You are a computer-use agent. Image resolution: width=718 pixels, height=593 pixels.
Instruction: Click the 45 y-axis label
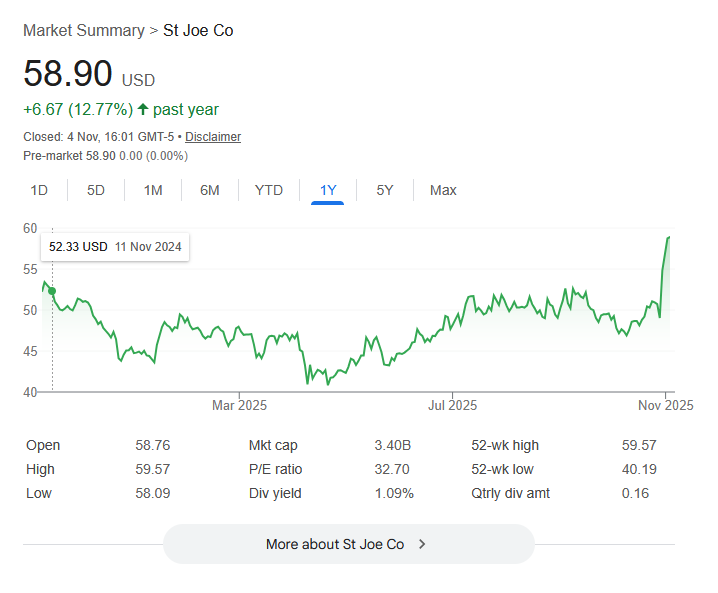pyautogui.click(x=30, y=351)
